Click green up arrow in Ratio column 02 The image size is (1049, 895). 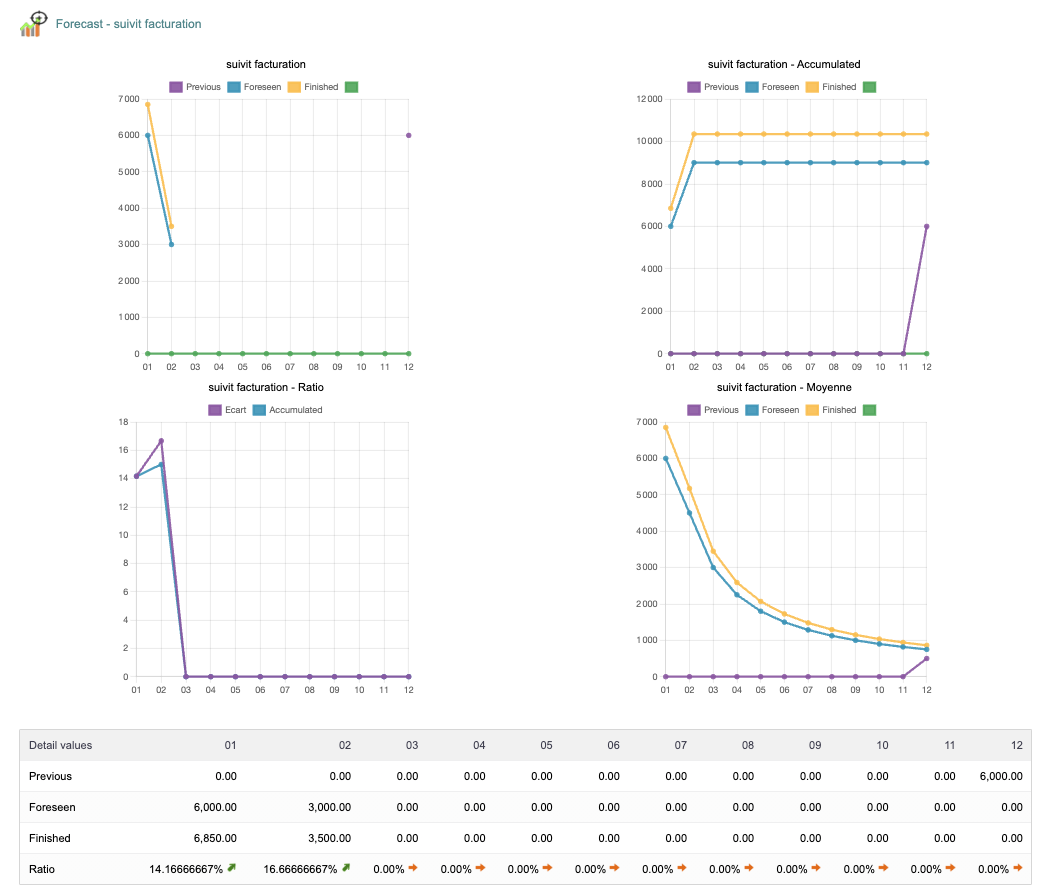point(345,868)
